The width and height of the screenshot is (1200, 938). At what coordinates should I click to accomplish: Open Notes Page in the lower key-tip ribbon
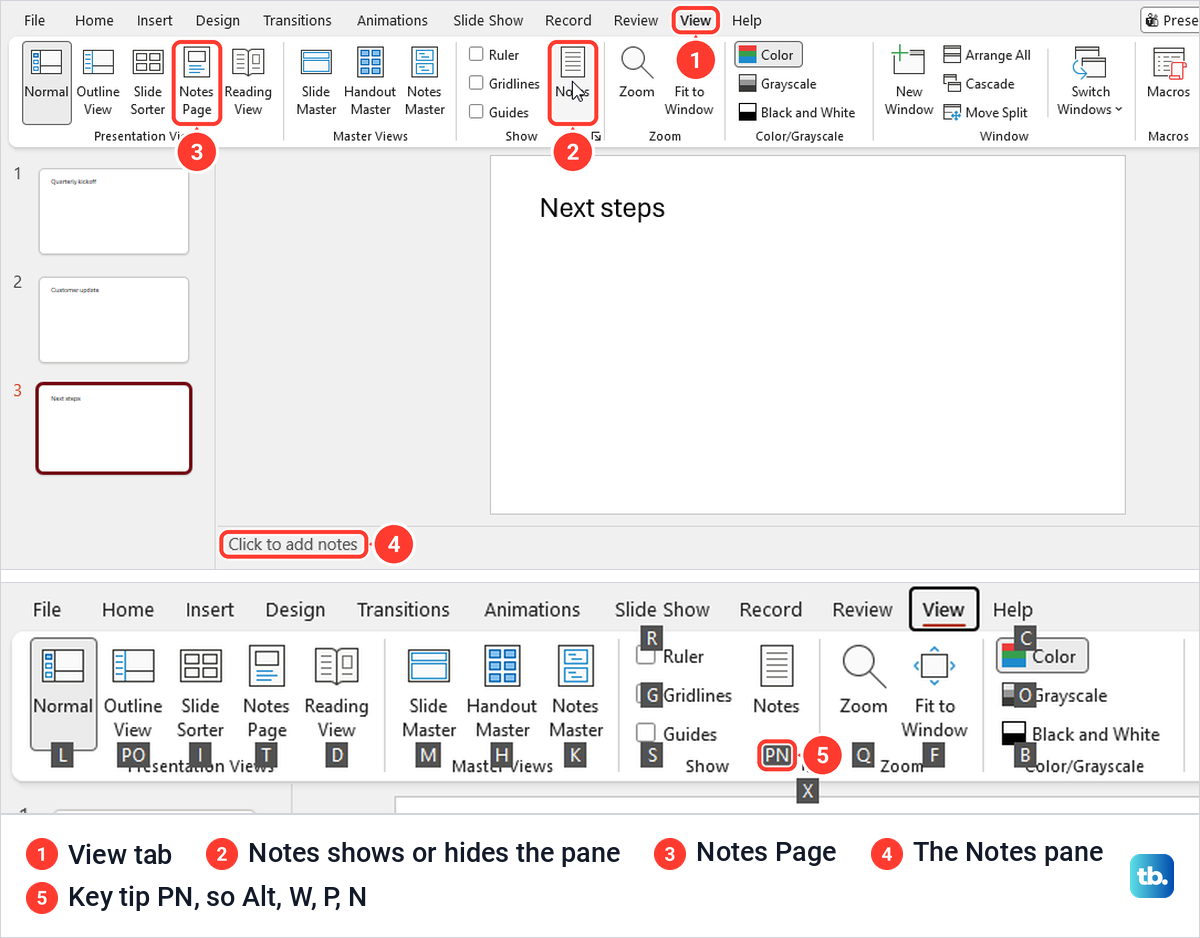(266, 692)
